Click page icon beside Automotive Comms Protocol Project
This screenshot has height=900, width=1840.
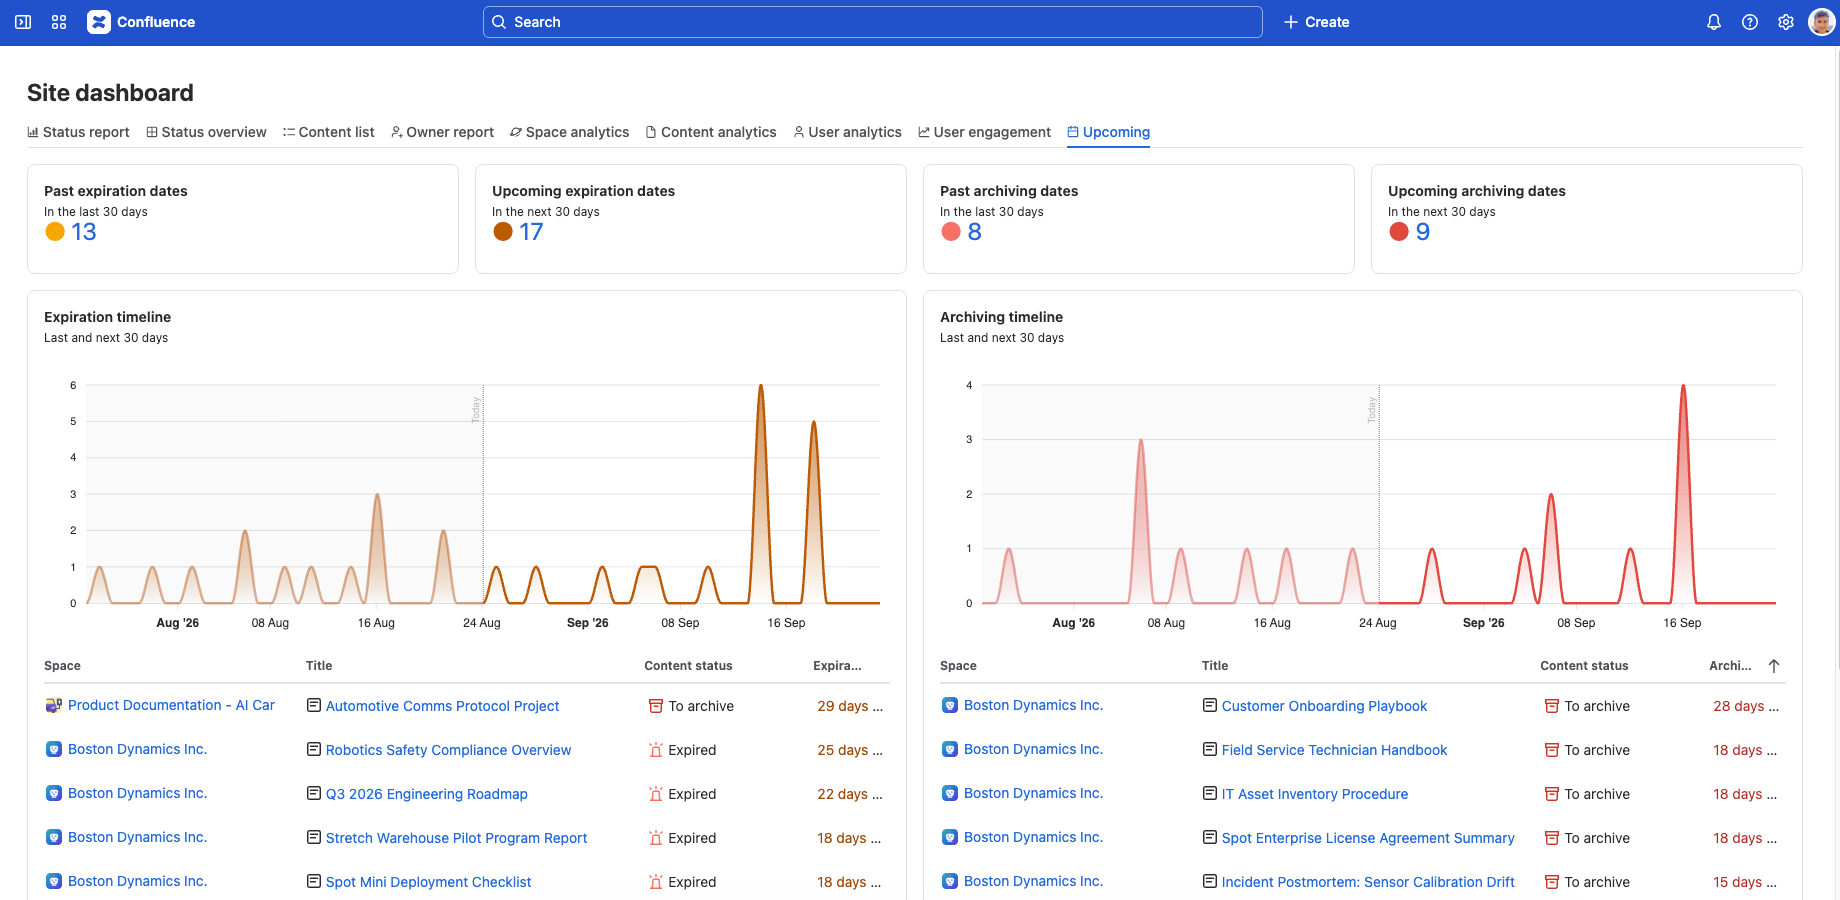(314, 706)
